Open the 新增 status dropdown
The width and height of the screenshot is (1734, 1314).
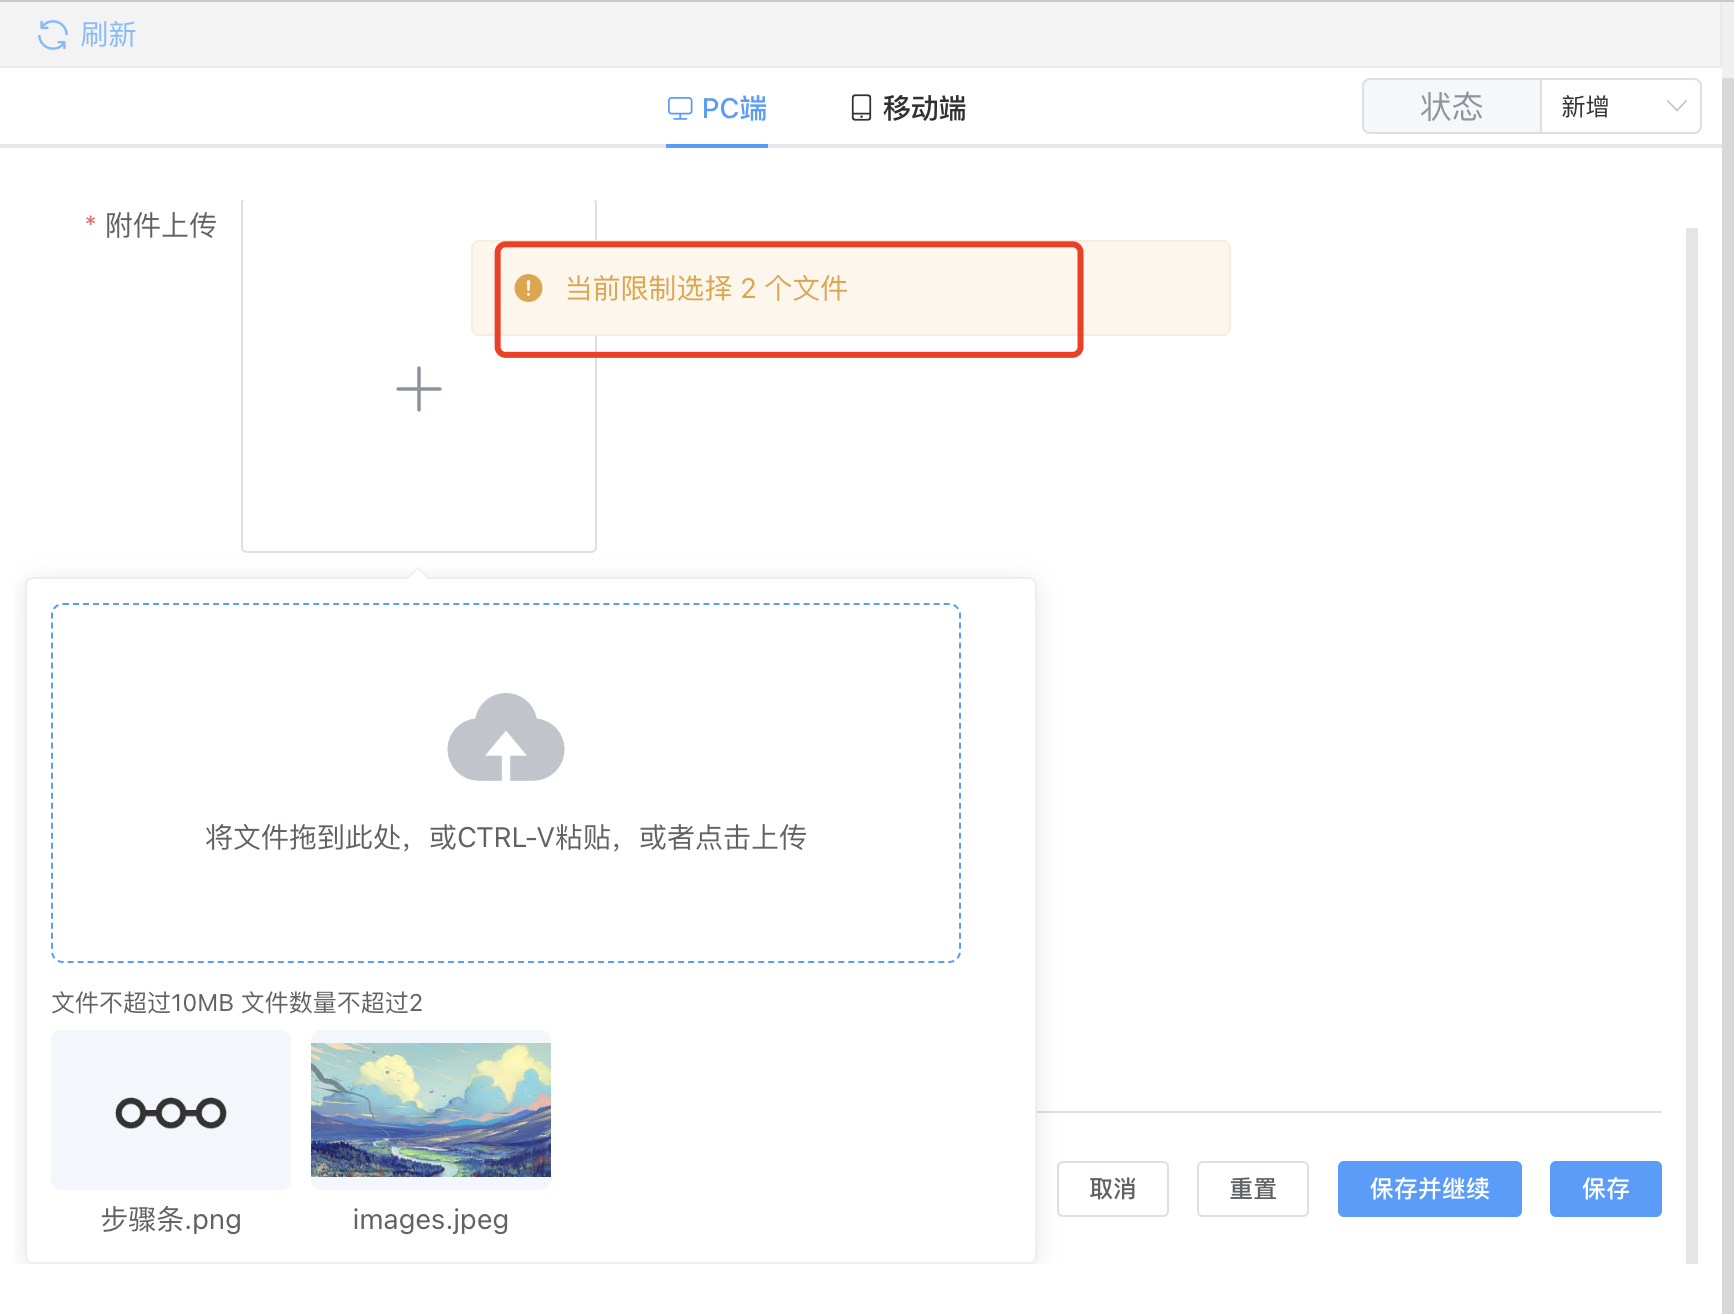pos(1600,106)
